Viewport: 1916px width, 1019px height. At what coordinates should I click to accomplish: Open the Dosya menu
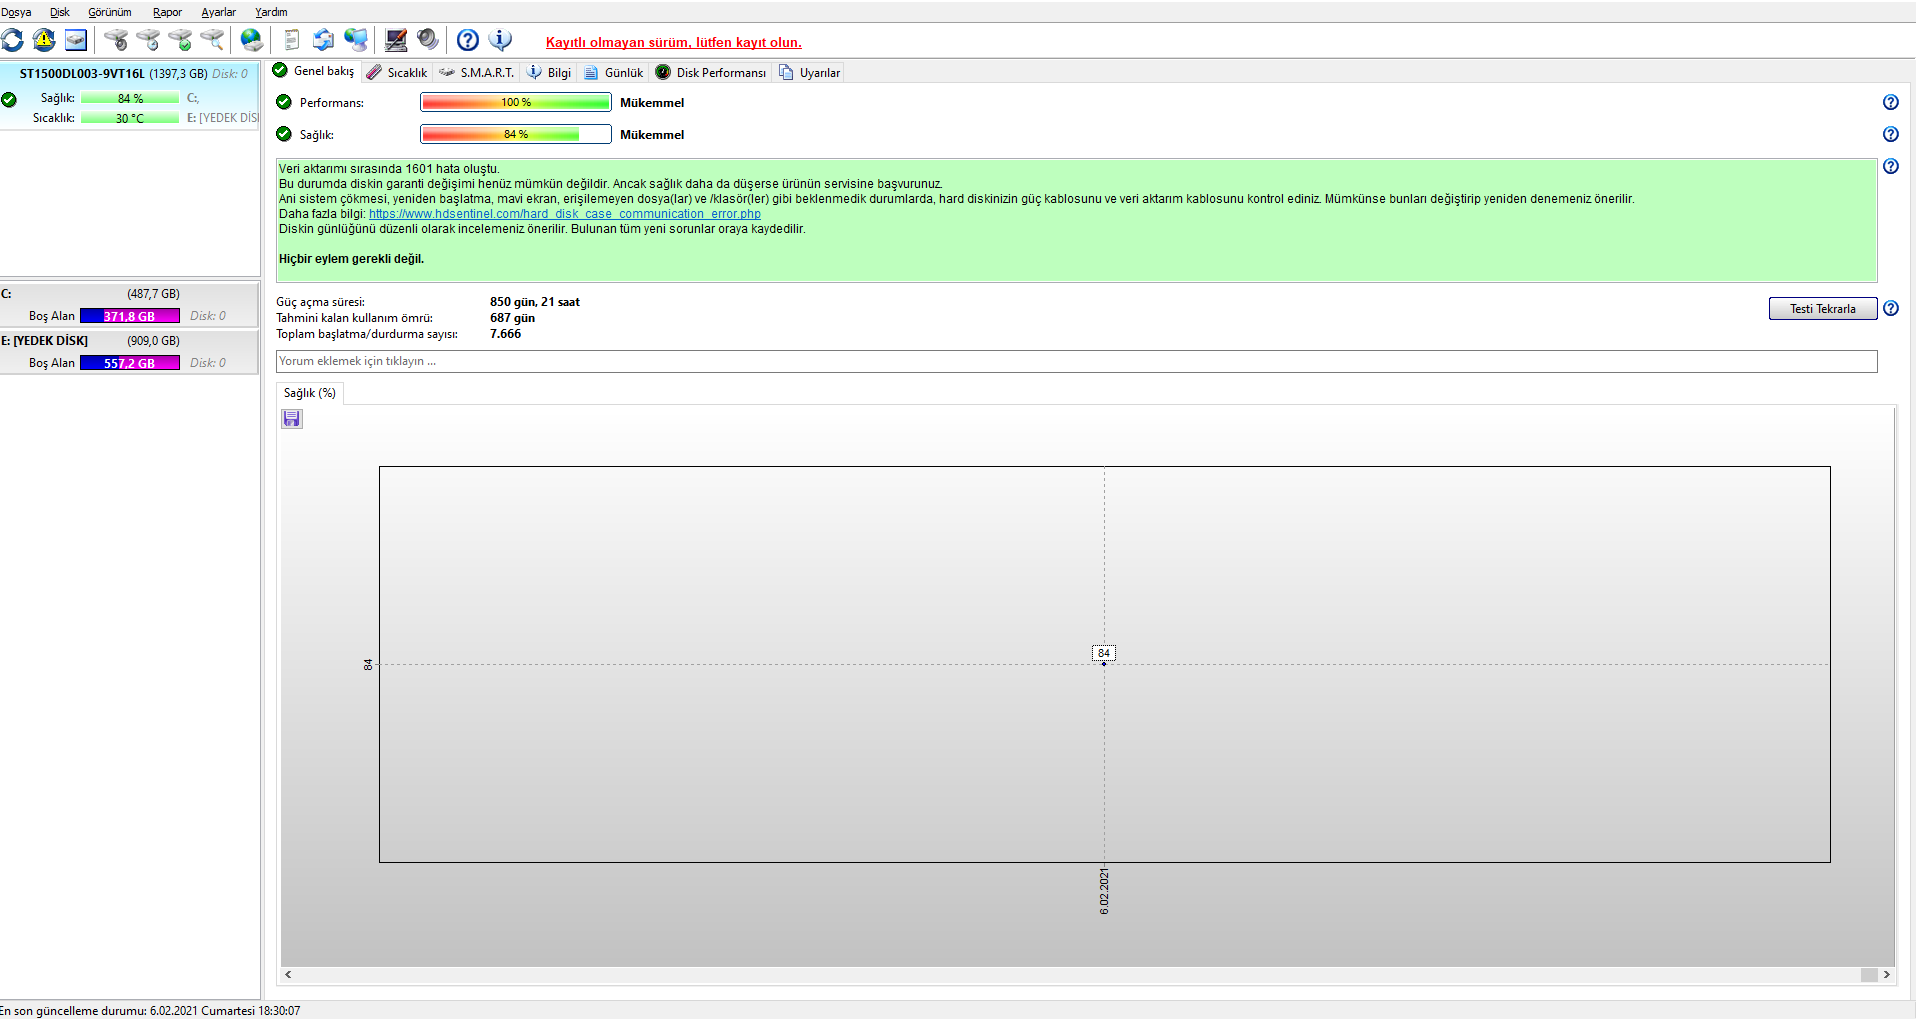point(16,12)
